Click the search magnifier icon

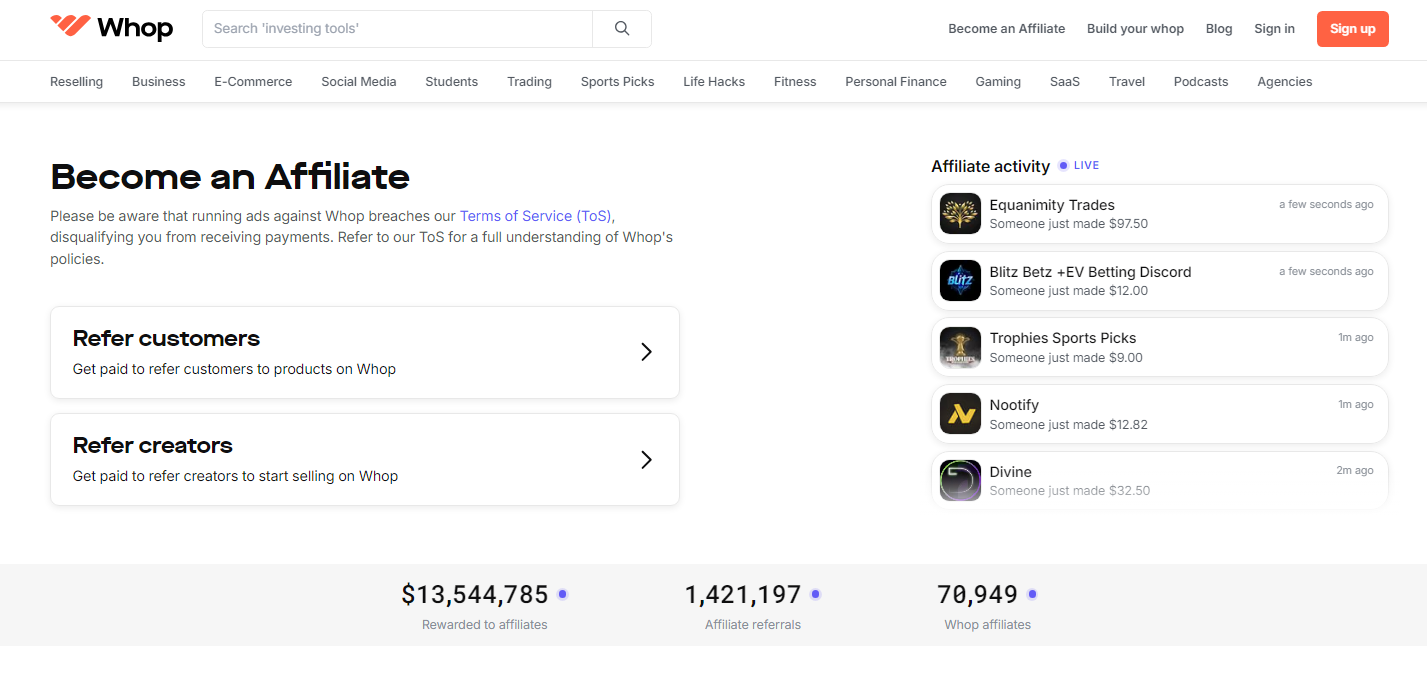[x=621, y=28]
